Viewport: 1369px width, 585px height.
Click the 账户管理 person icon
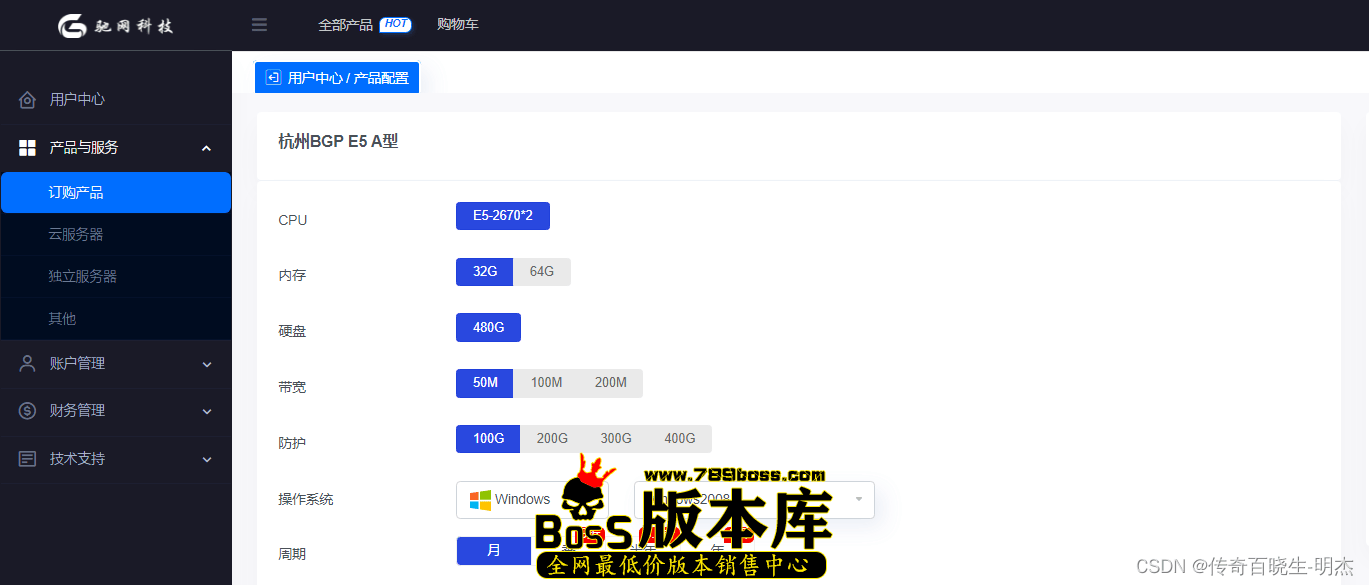coord(27,364)
